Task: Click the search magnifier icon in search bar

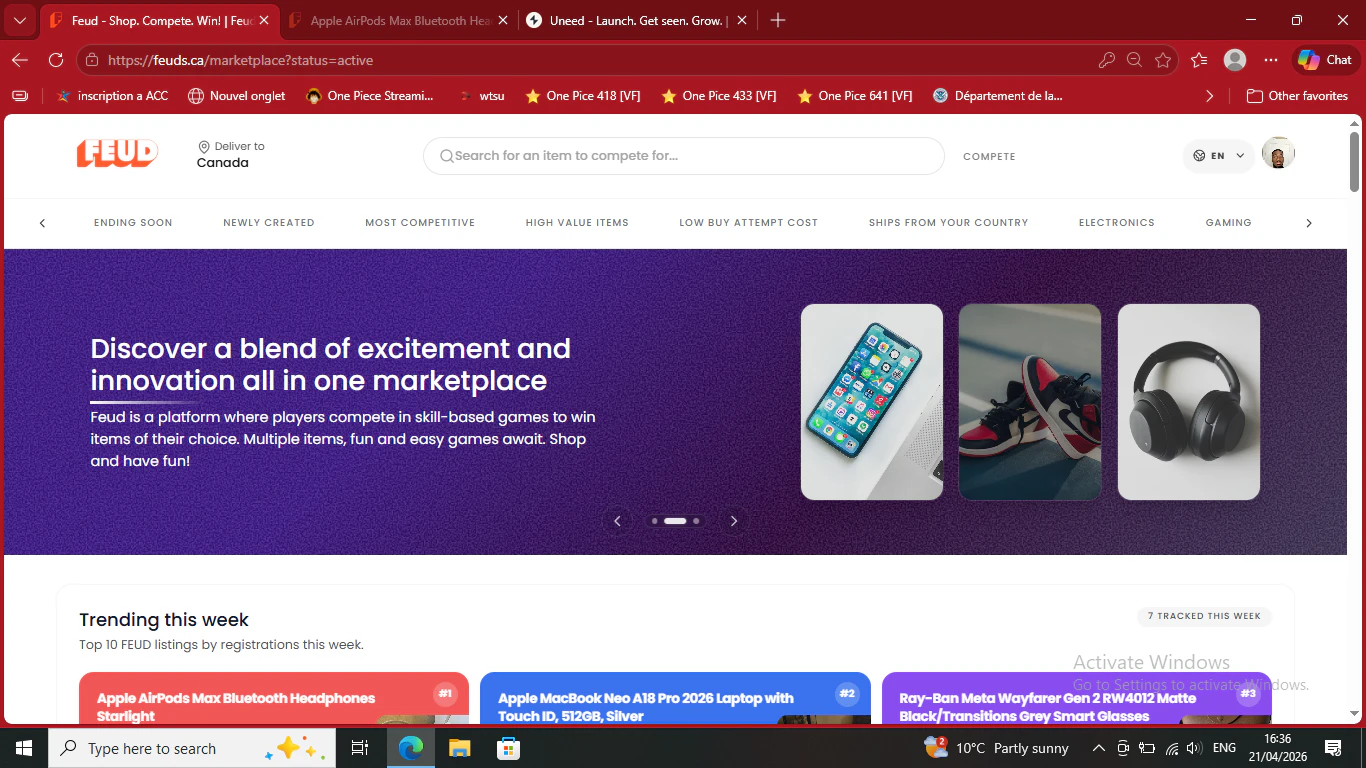Action: (x=447, y=156)
